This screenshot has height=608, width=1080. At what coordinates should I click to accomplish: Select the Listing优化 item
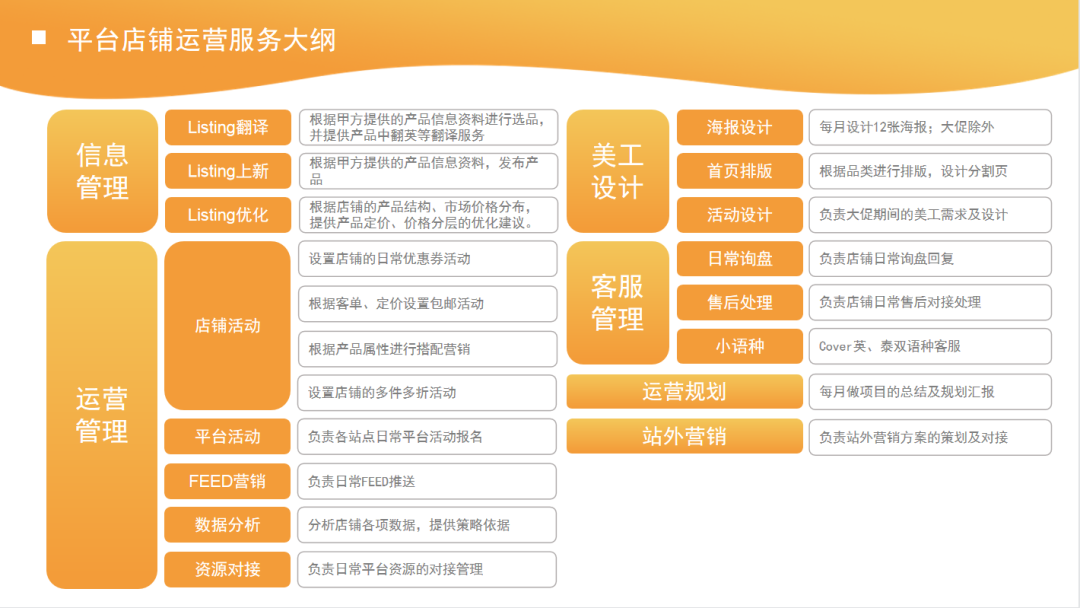[x=227, y=214]
